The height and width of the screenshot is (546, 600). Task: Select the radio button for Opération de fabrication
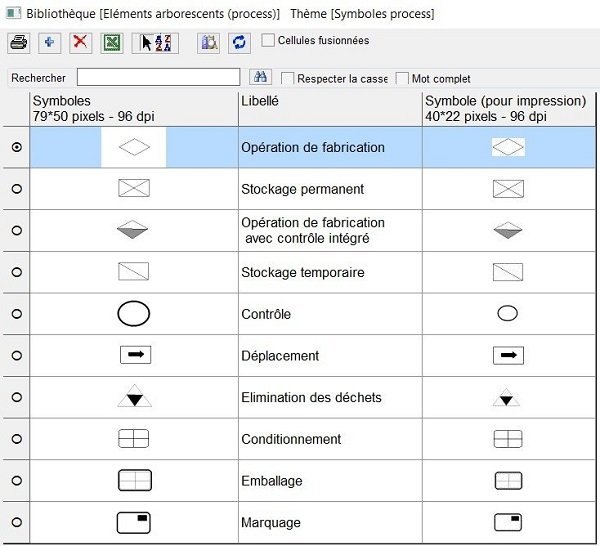[x=16, y=147]
